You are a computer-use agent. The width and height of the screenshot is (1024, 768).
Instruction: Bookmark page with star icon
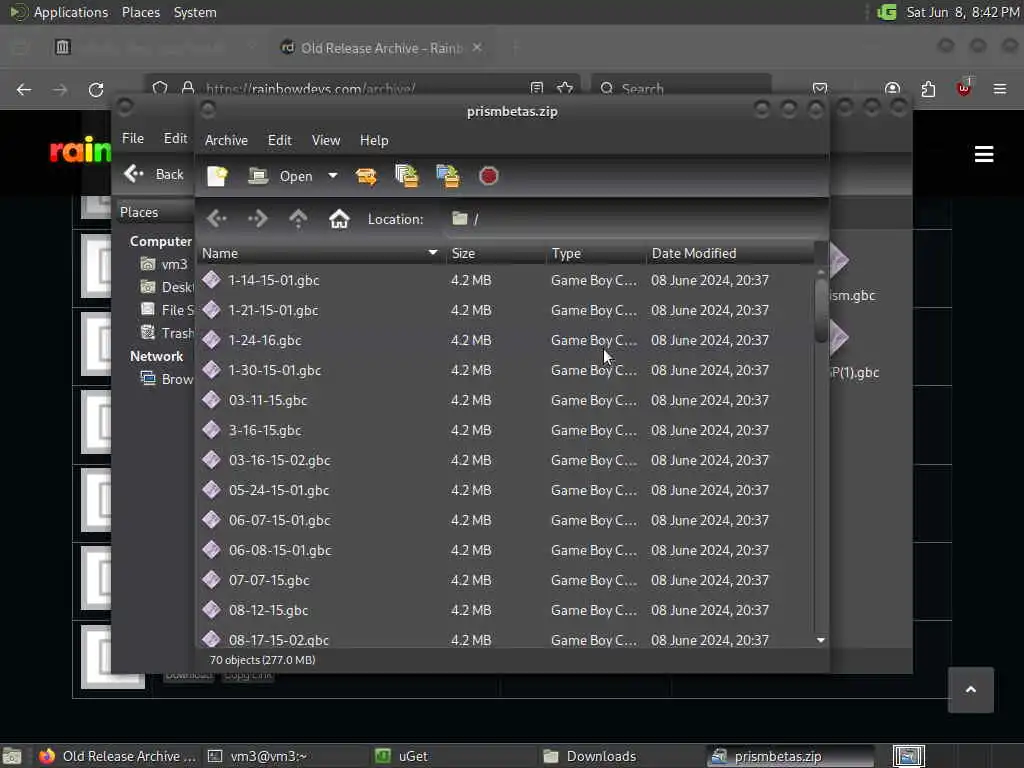coord(566,89)
